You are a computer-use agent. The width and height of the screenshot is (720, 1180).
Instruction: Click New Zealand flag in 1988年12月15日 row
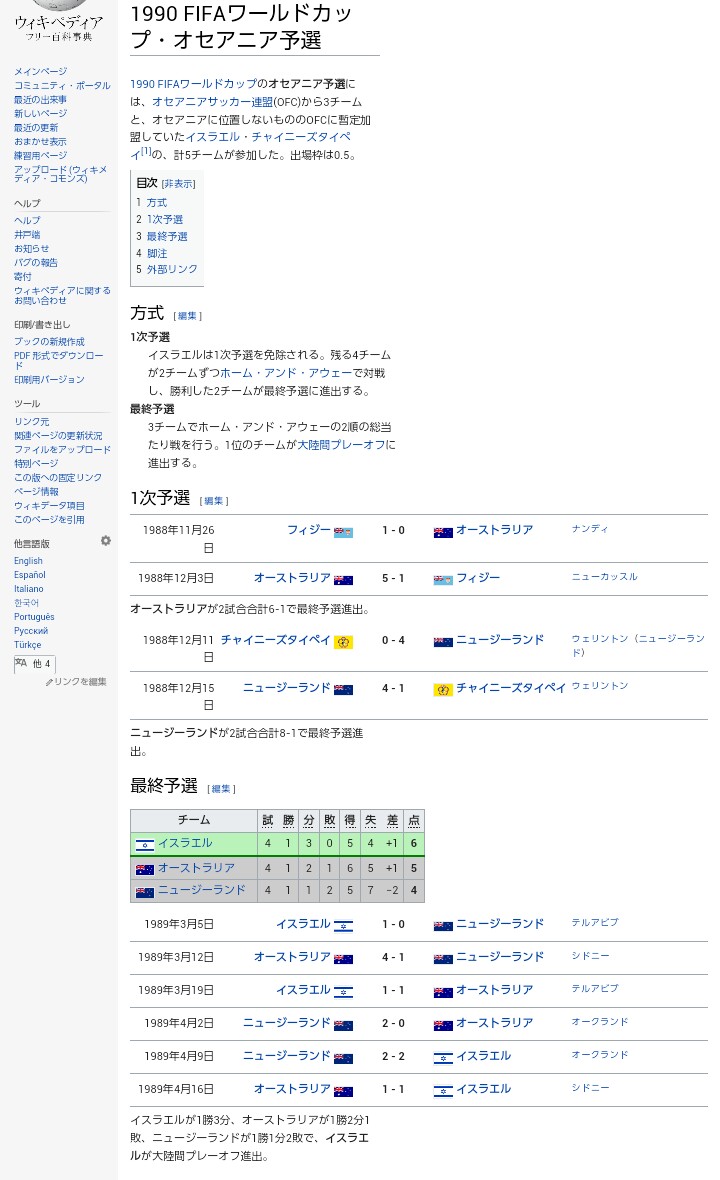343,690
